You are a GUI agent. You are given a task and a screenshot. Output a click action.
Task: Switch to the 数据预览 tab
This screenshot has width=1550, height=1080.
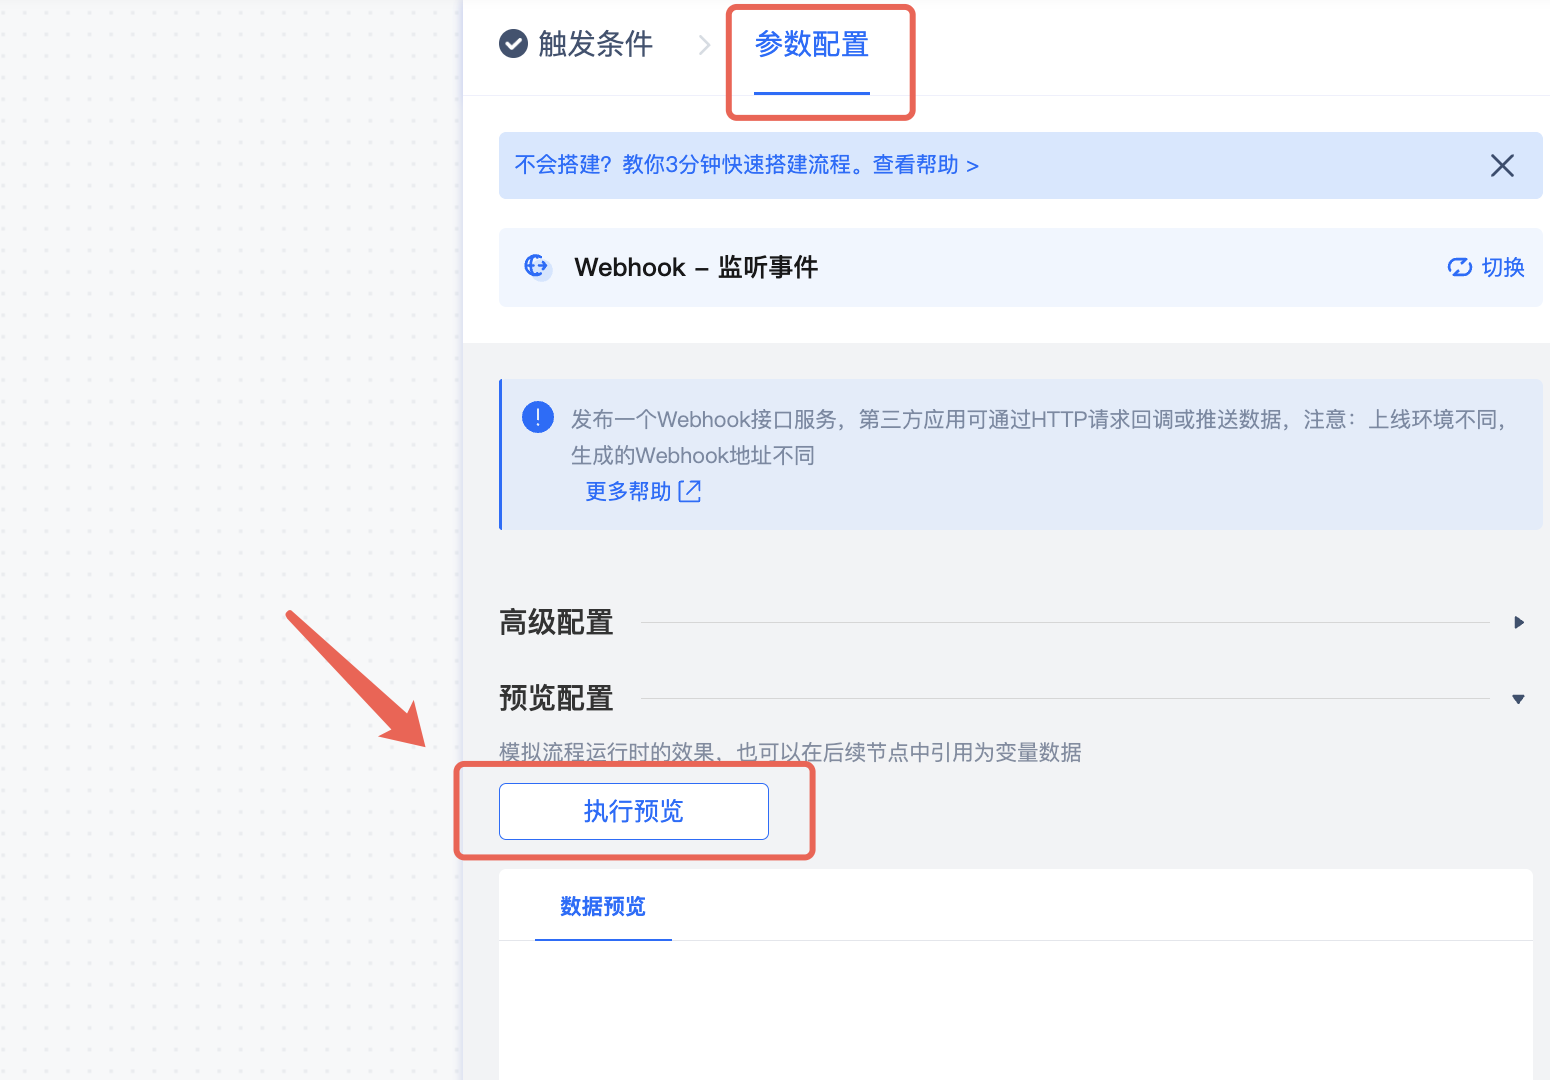[603, 906]
